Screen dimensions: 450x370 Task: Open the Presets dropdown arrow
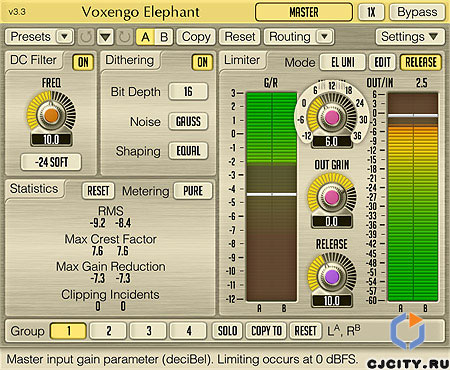click(64, 37)
